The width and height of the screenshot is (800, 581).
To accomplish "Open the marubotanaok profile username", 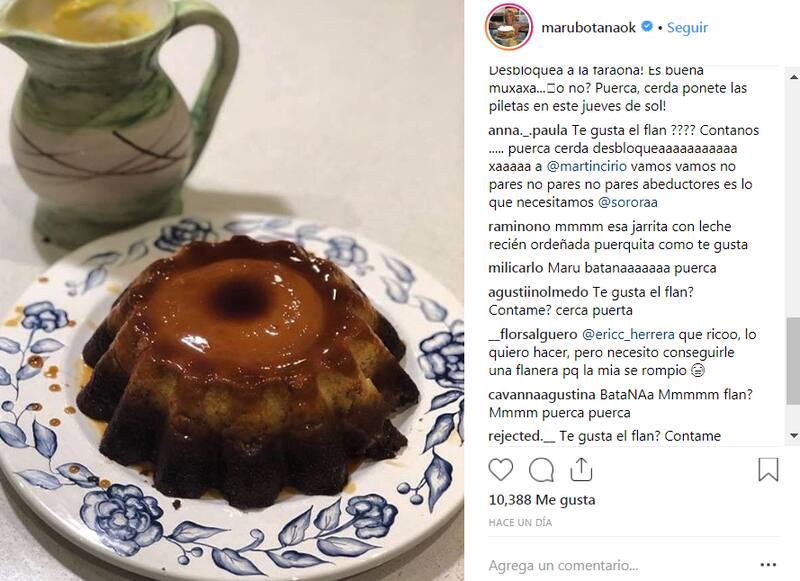I will pyautogui.click(x=588, y=28).
